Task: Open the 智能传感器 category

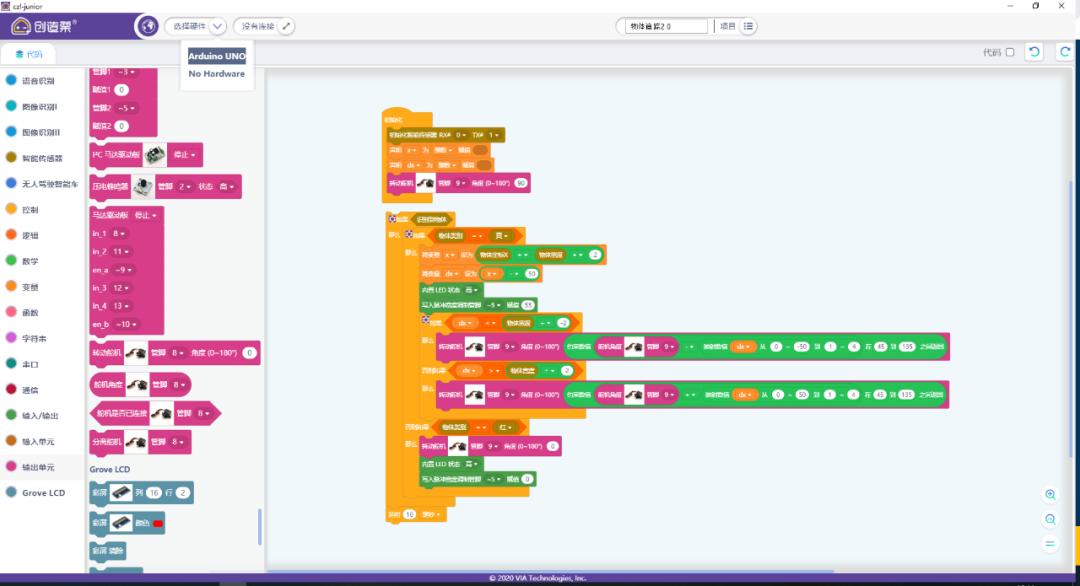Action: pyautogui.click(x=42, y=158)
